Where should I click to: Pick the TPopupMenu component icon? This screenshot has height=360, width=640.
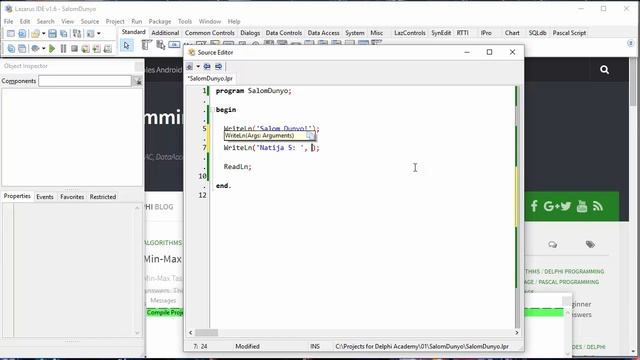click(x=160, y=45)
